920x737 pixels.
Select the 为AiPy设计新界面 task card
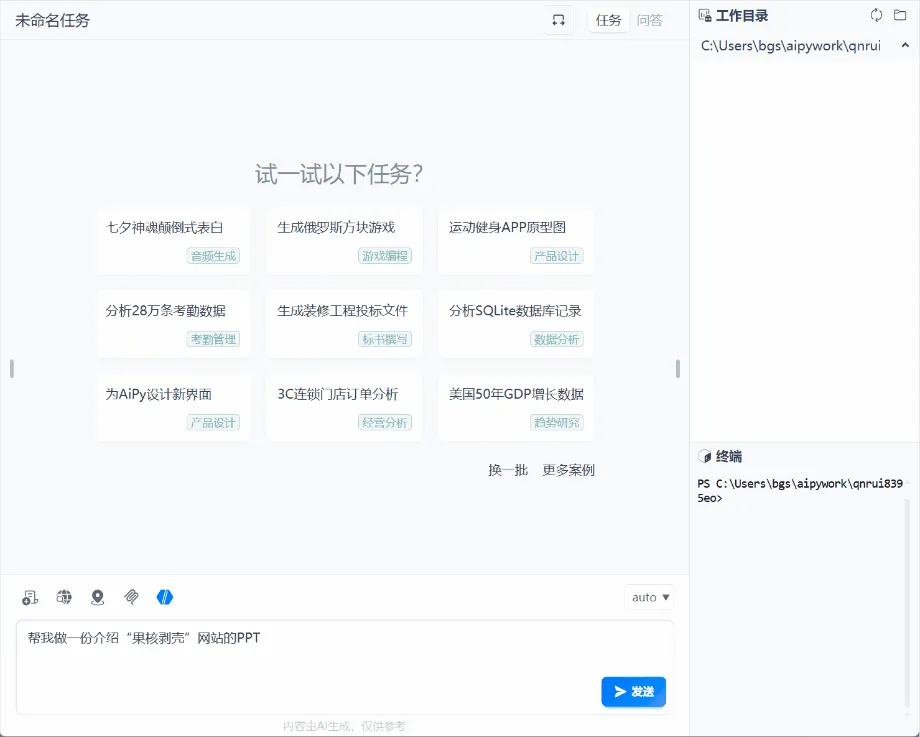[x=174, y=407]
